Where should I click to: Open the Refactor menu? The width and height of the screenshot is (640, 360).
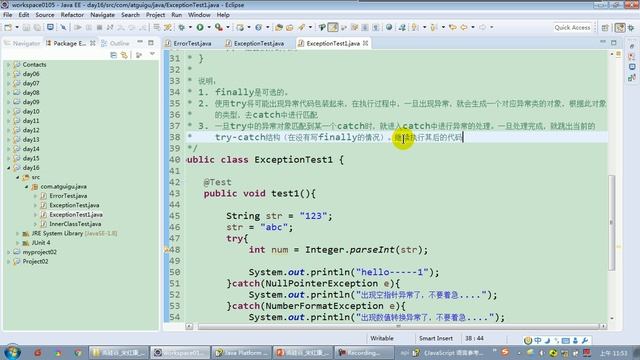coord(72,15)
